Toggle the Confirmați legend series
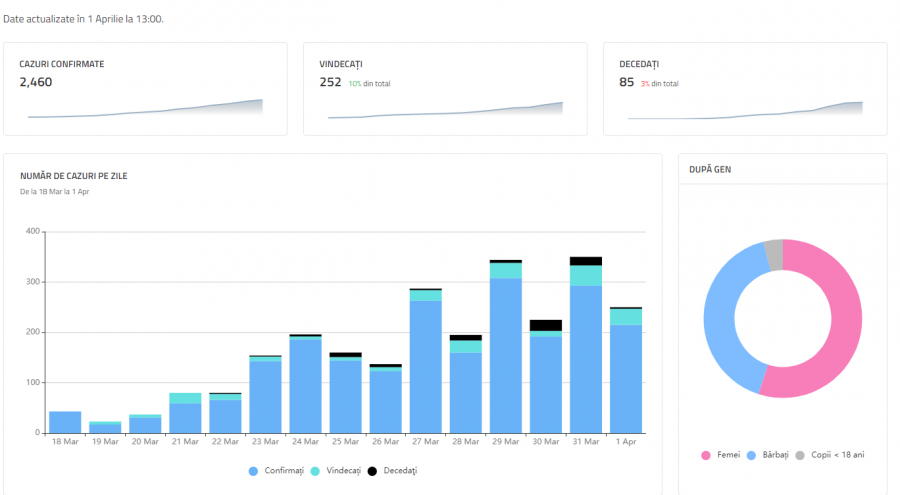Screen dimensions: 900x495 click(280, 470)
